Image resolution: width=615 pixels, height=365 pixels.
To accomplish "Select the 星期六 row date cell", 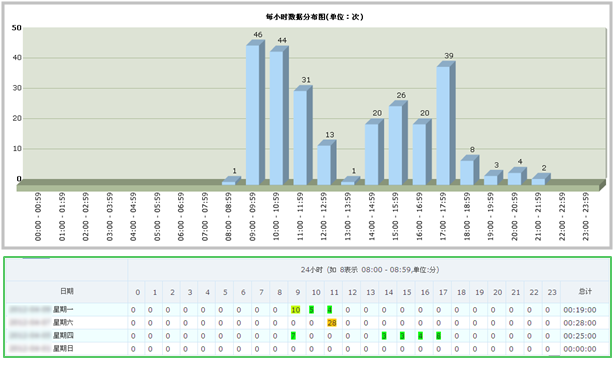I will click(x=67, y=323).
